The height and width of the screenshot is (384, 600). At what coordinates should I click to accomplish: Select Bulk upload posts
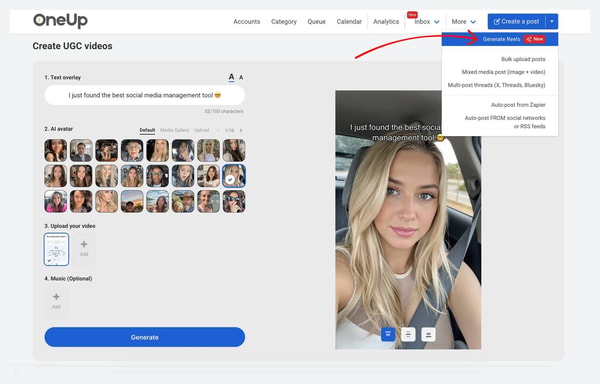[x=523, y=59]
